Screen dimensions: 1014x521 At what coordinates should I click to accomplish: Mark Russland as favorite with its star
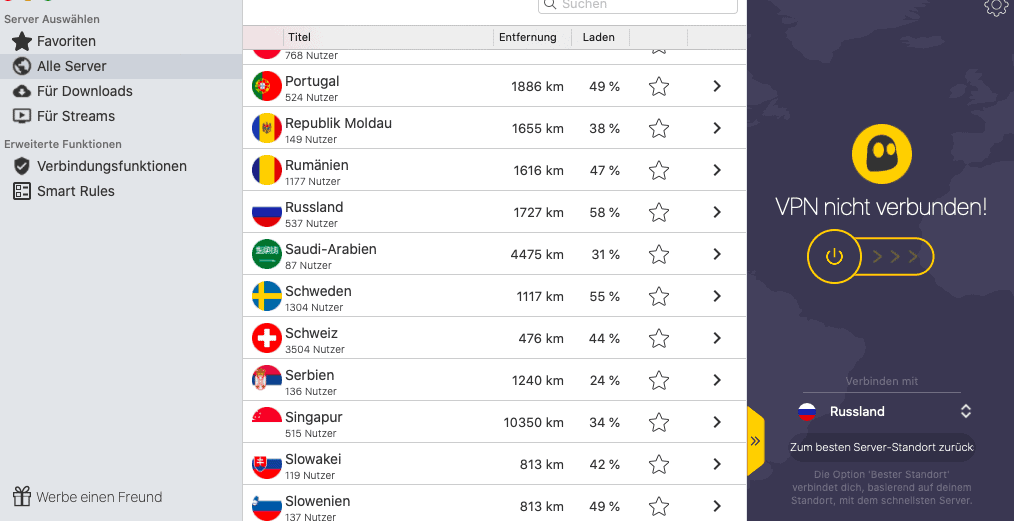[658, 213]
